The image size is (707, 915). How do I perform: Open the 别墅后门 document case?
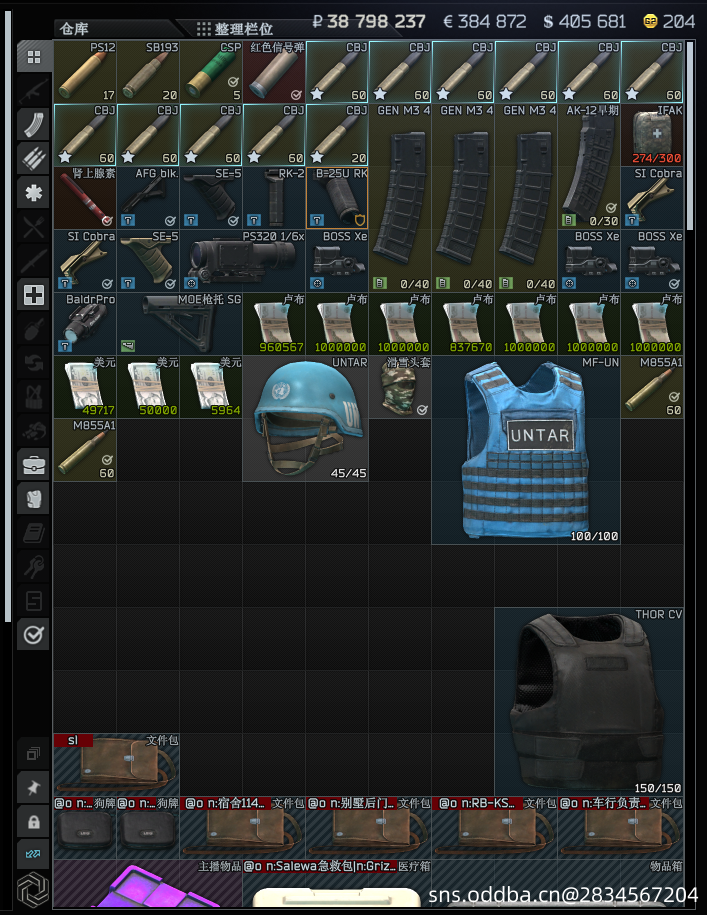click(369, 828)
